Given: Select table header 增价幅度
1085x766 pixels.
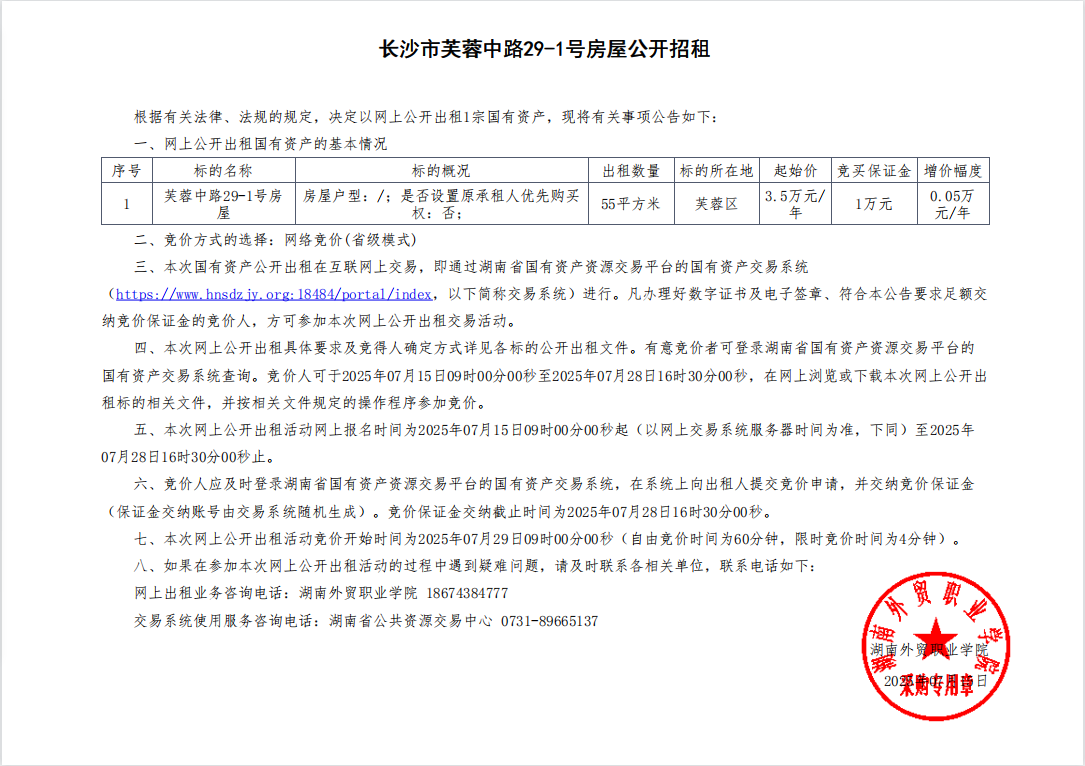Looking at the screenshot, I should click(x=953, y=170).
